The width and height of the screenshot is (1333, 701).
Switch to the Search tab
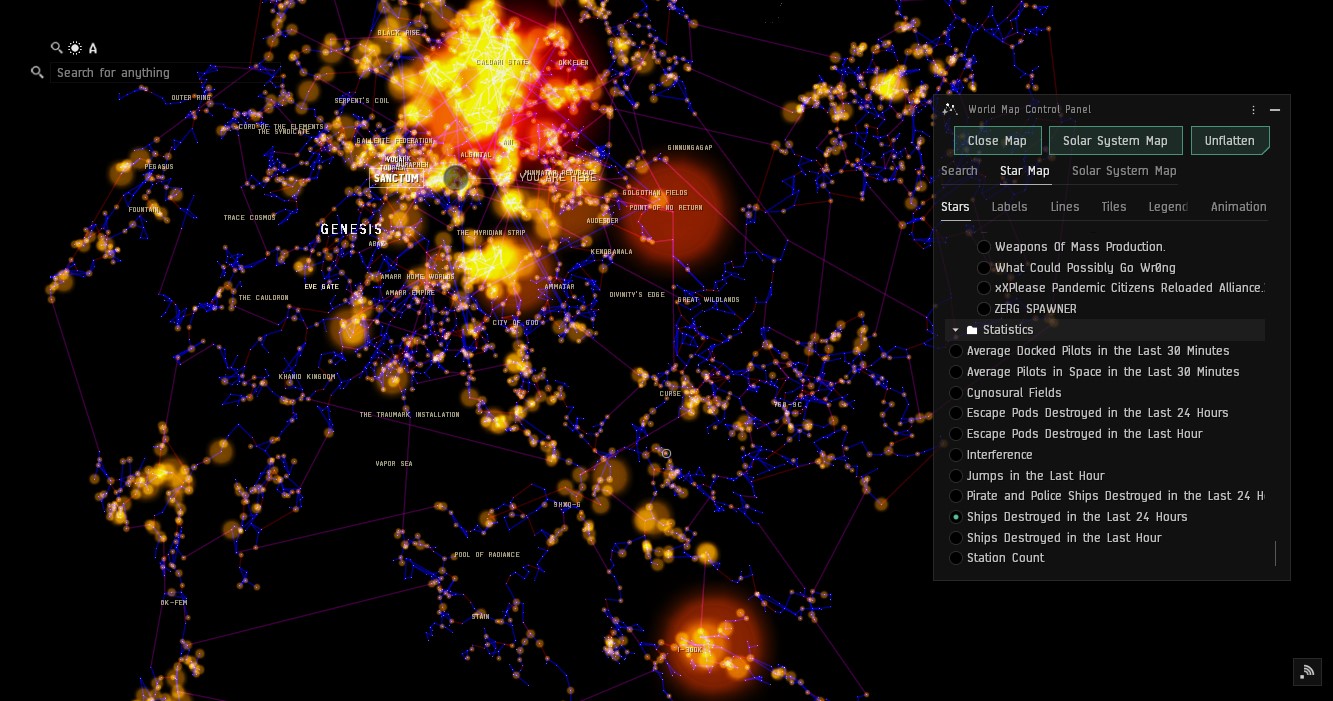point(959,171)
